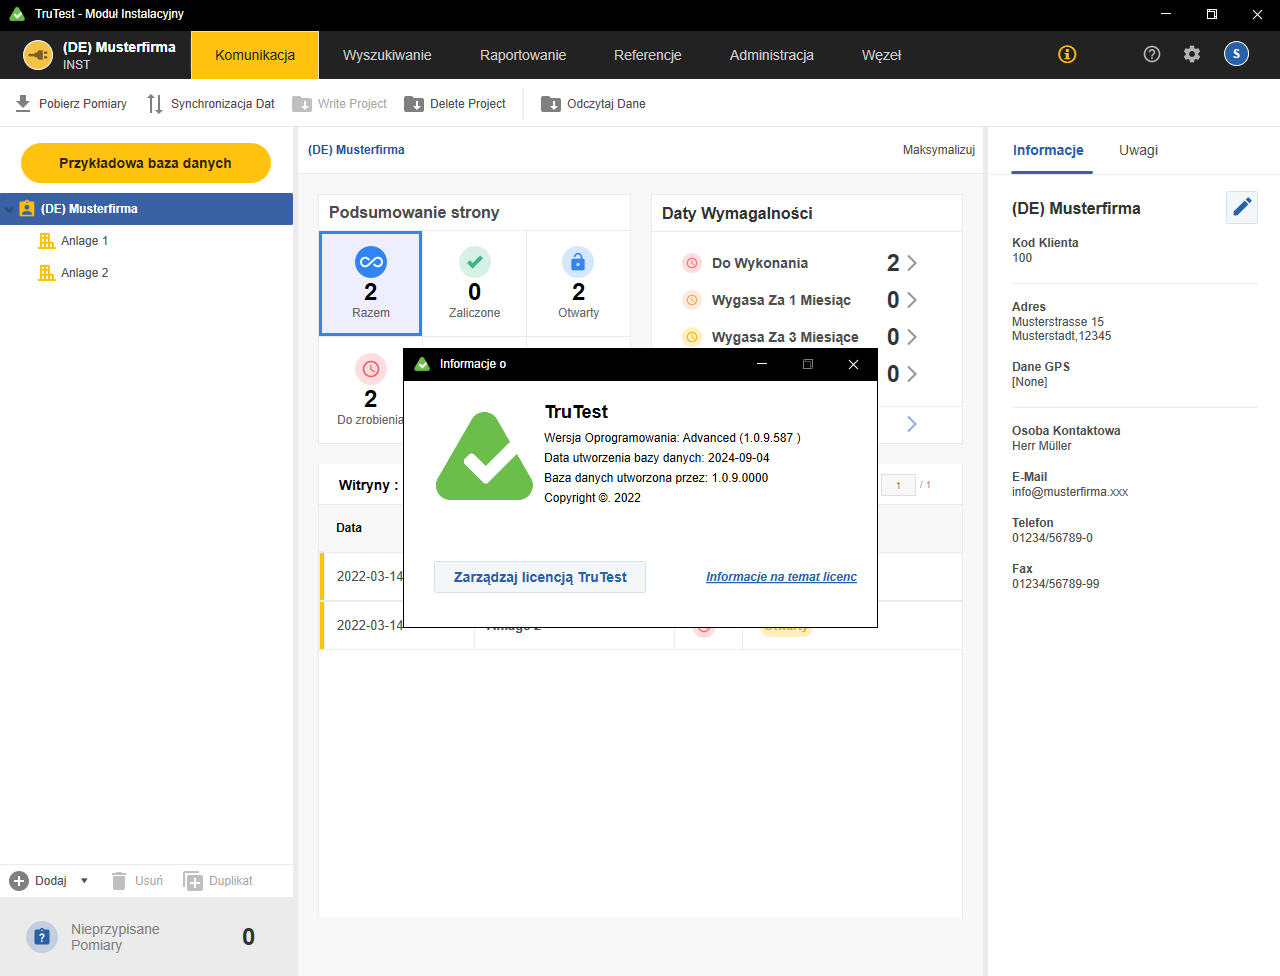Click the Maksymalizuj link

click(x=938, y=150)
